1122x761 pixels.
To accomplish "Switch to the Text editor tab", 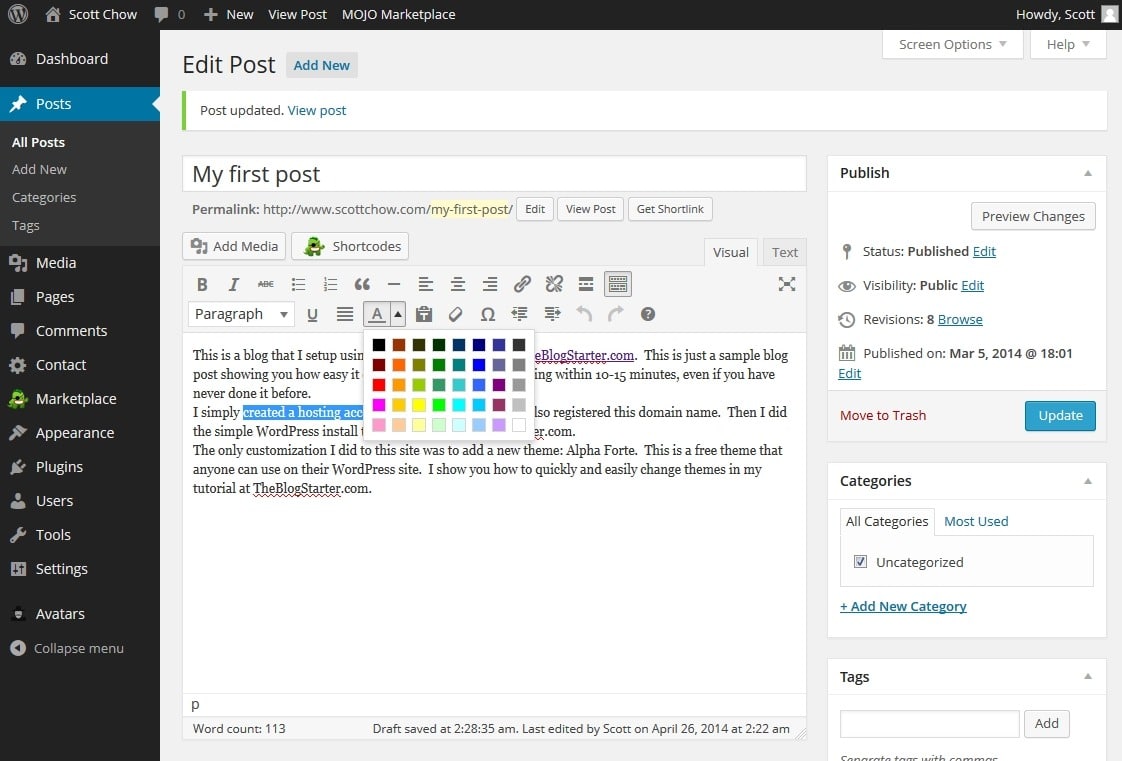I will click(784, 252).
